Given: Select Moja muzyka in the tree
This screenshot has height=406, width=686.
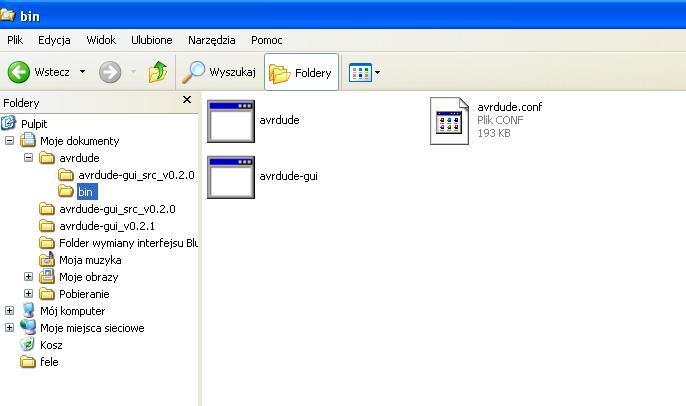Looking at the screenshot, I should click(90, 260).
